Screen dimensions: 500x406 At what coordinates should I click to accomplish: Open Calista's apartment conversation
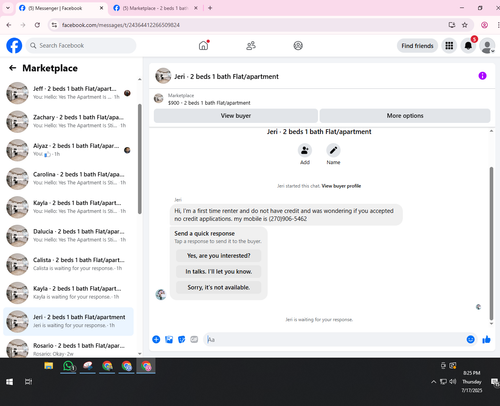pyautogui.click(x=68, y=264)
